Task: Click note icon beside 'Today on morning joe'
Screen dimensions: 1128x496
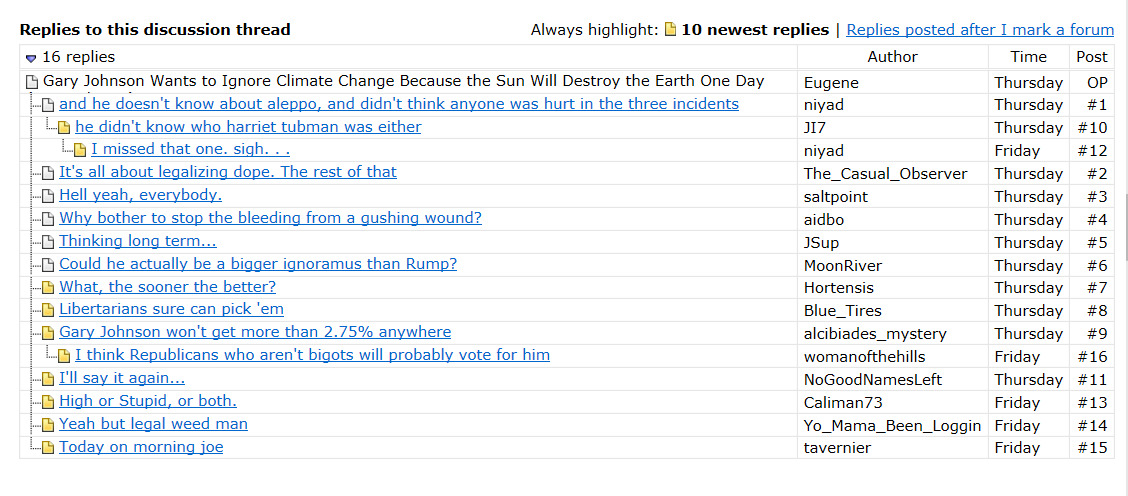Action: [x=48, y=448]
